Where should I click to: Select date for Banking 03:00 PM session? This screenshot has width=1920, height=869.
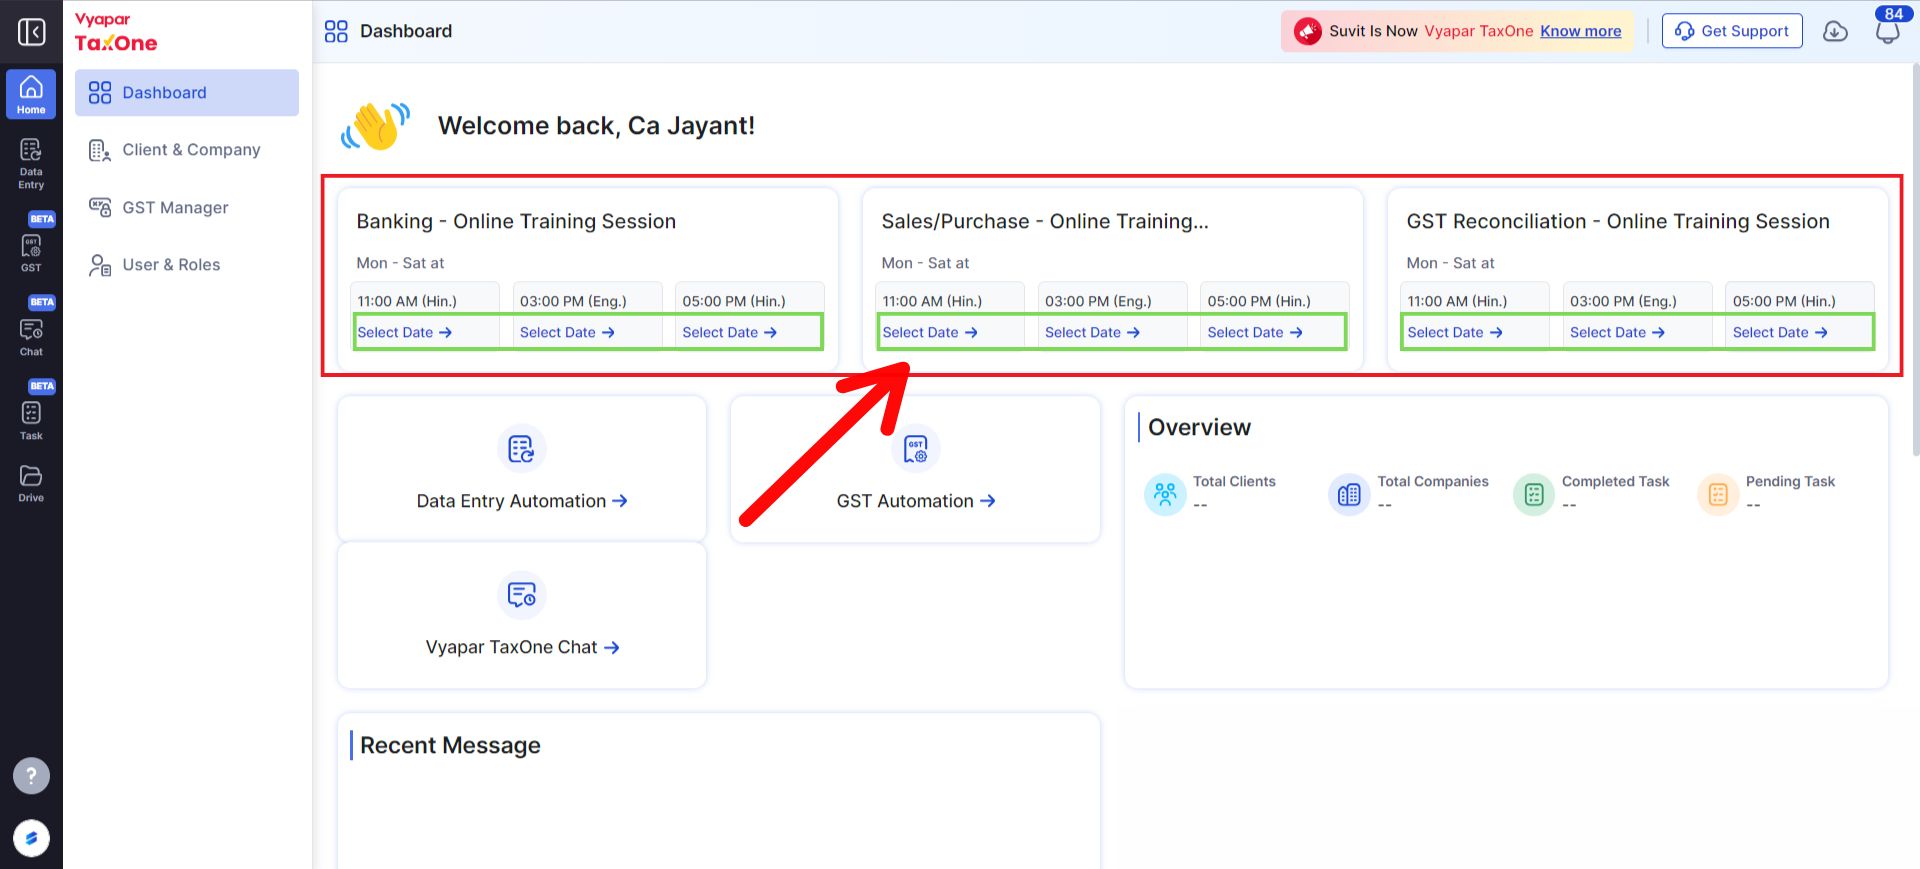[x=567, y=332]
